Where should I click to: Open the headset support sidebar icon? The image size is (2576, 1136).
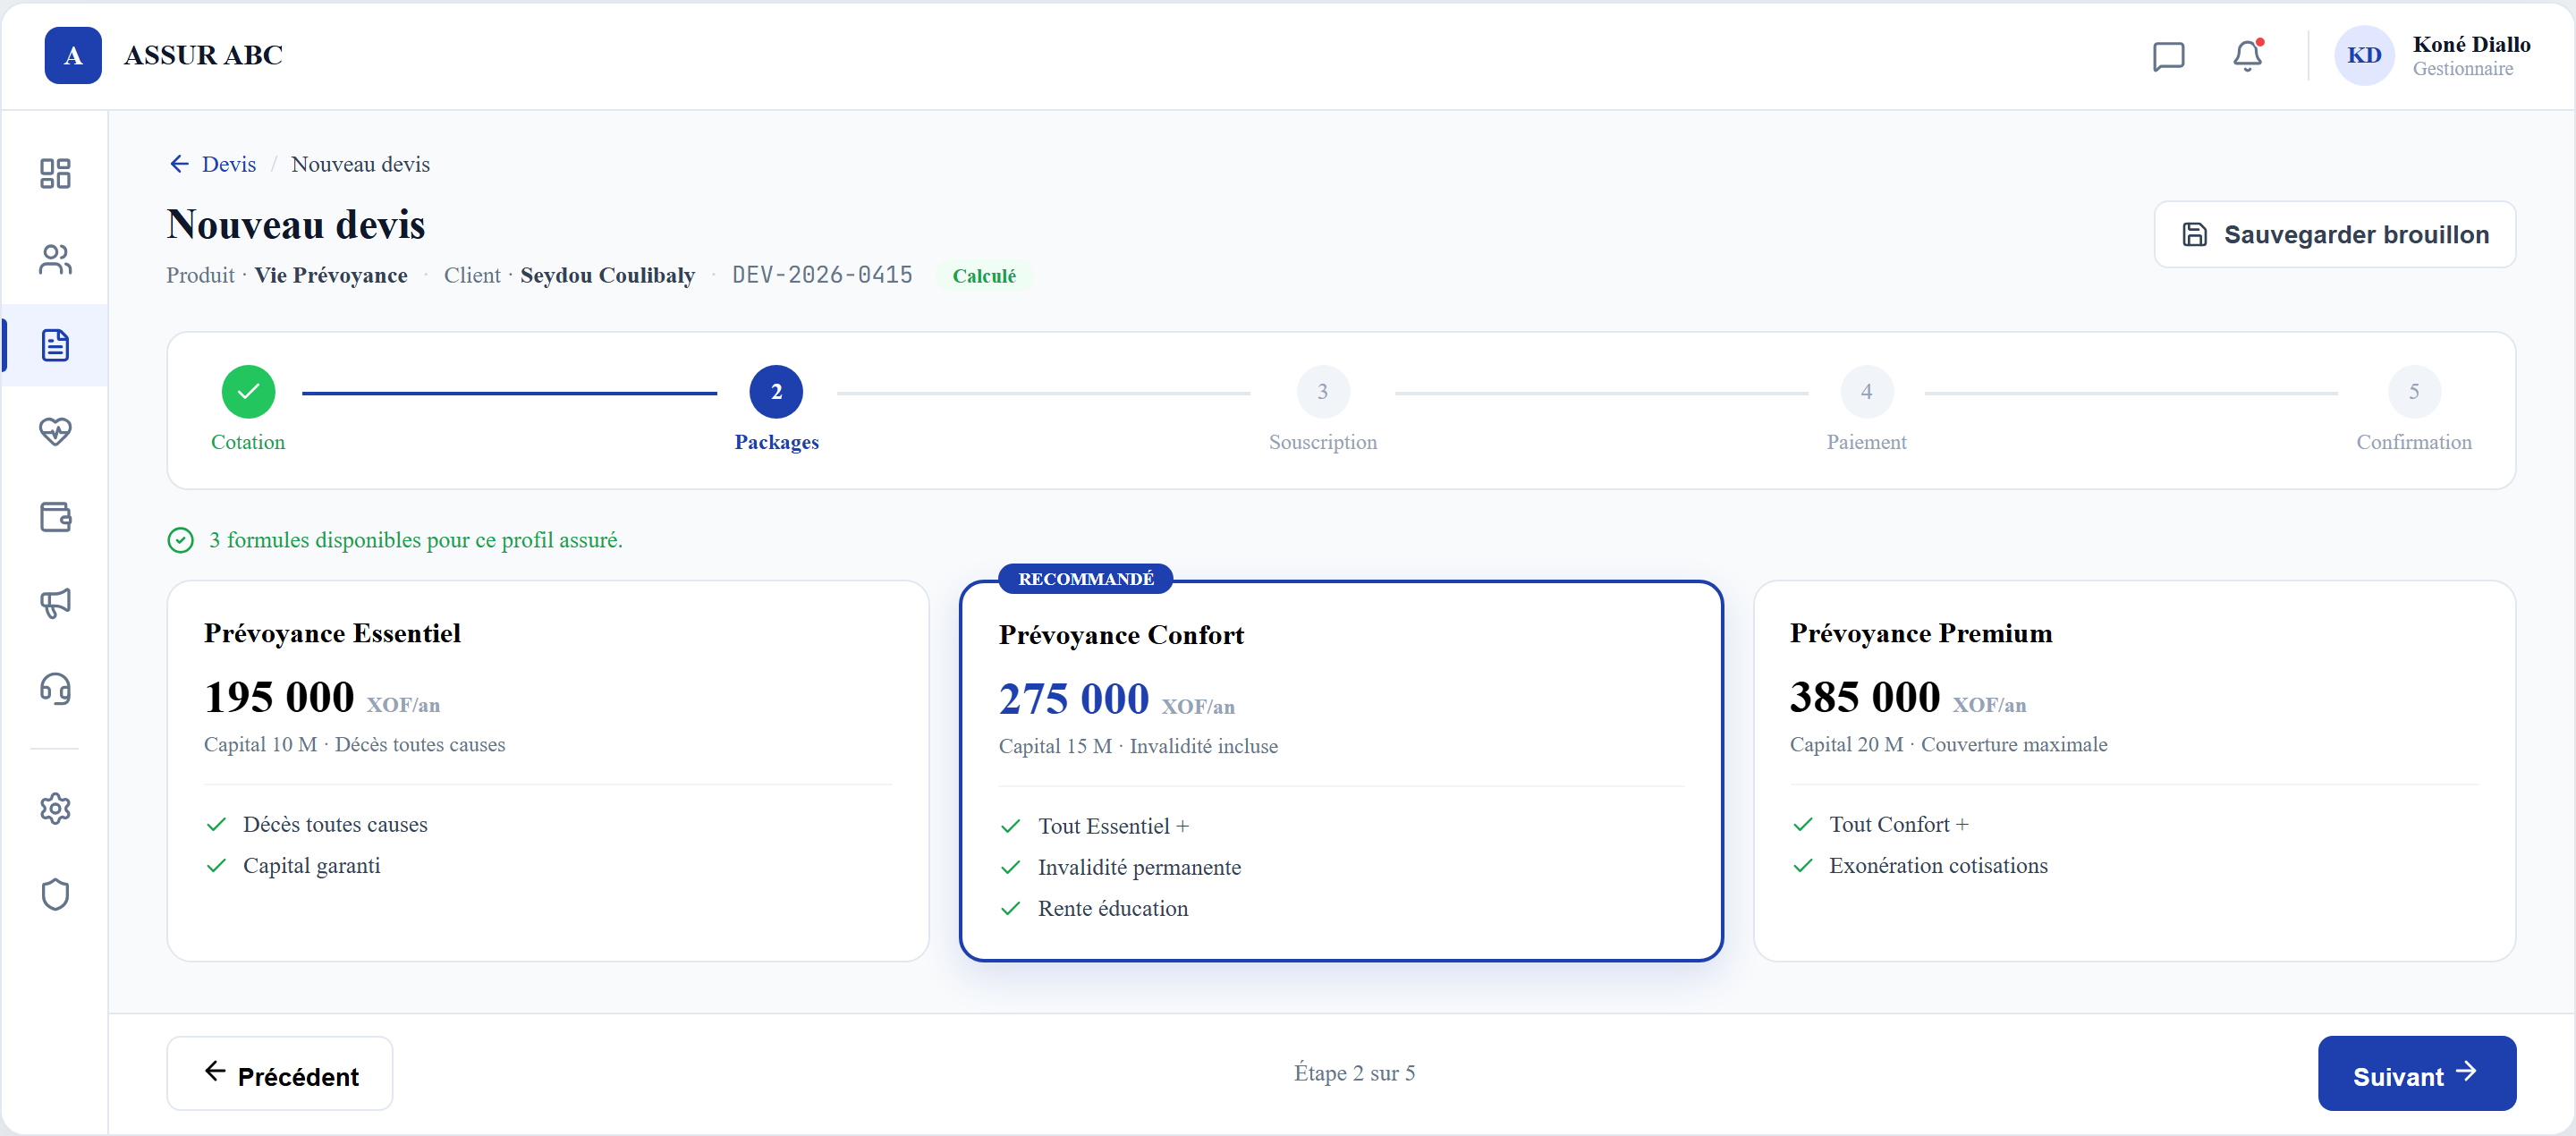[x=55, y=689]
